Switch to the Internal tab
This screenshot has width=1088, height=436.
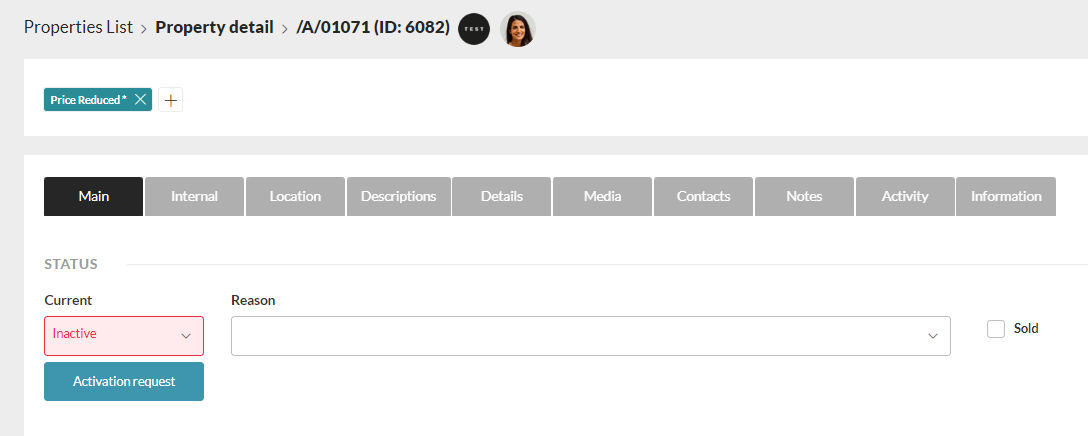195,196
